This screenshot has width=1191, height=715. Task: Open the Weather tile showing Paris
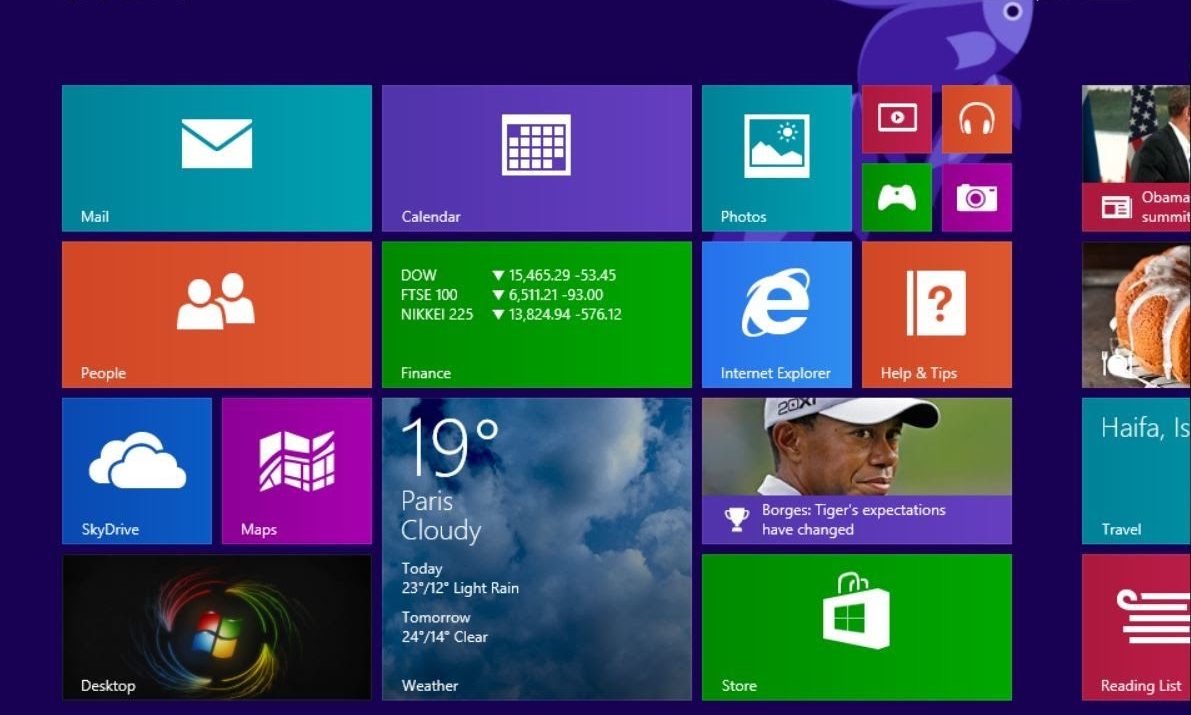pos(536,549)
